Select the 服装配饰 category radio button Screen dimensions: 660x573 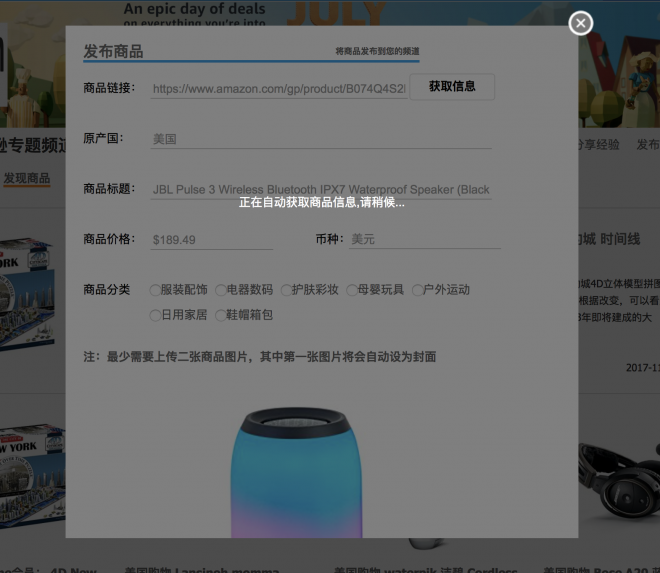(x=155, y=290)
